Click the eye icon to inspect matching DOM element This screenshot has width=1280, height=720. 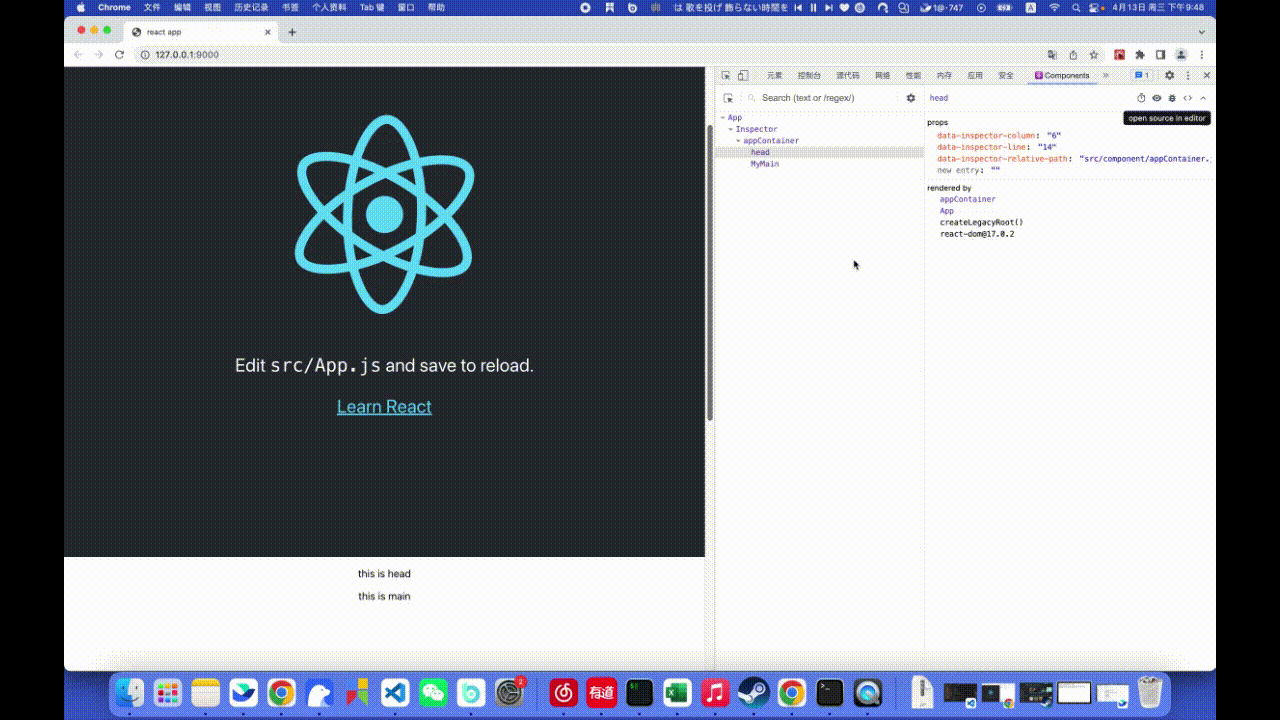[1157, 98]
